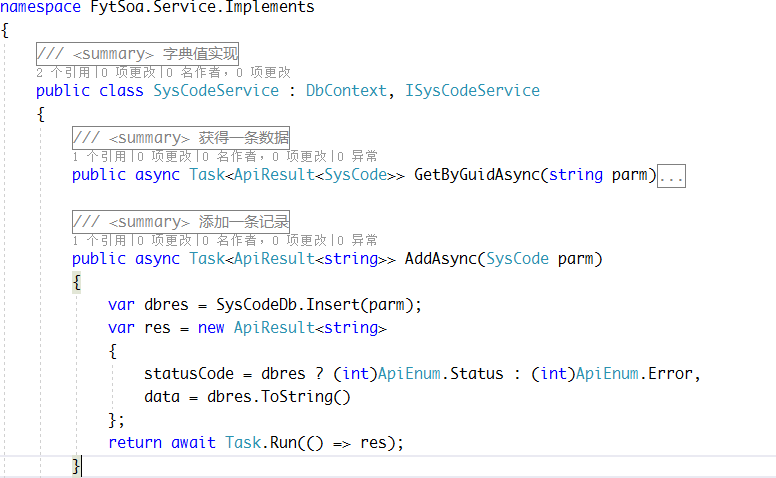Click the GetByGuidAsync method name

[x=477, y=175]
